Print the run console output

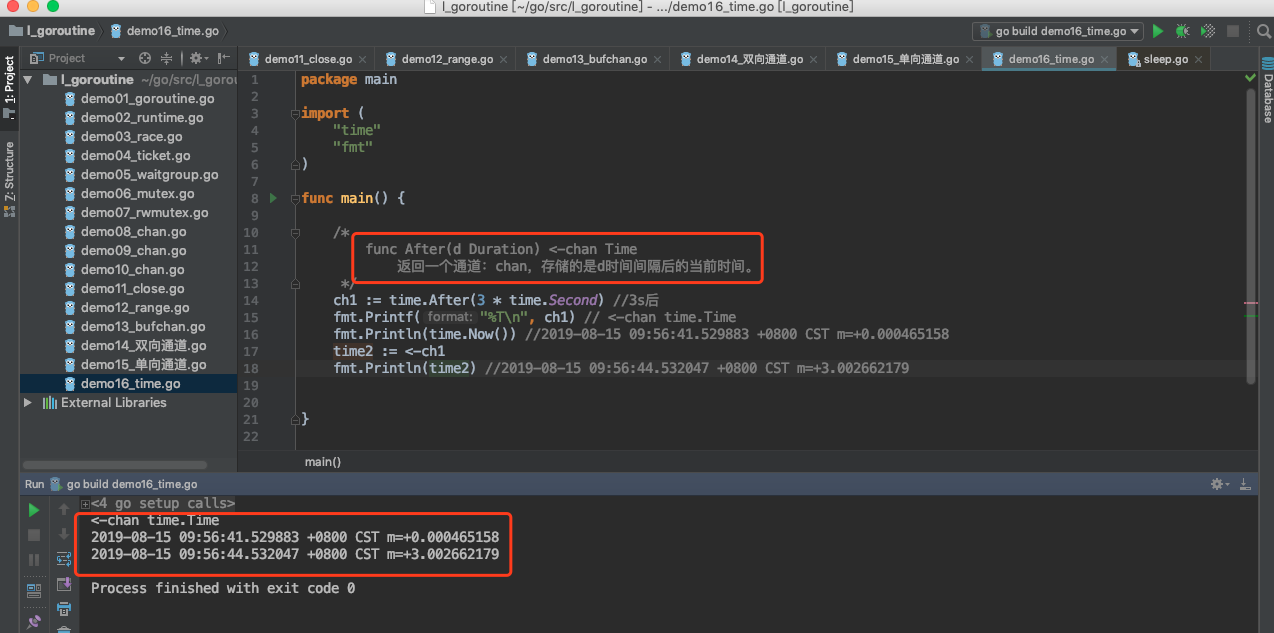pos(64,609)
